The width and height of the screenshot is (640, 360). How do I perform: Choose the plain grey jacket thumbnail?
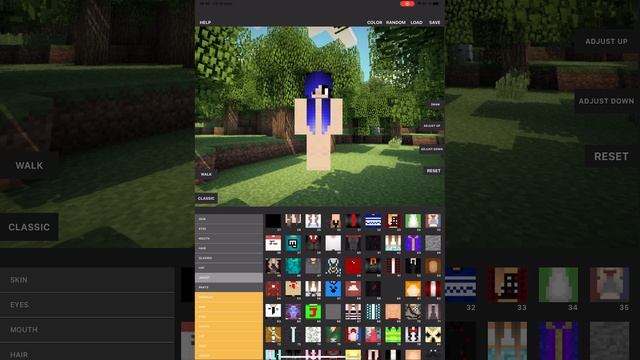(x=333, y=311)
